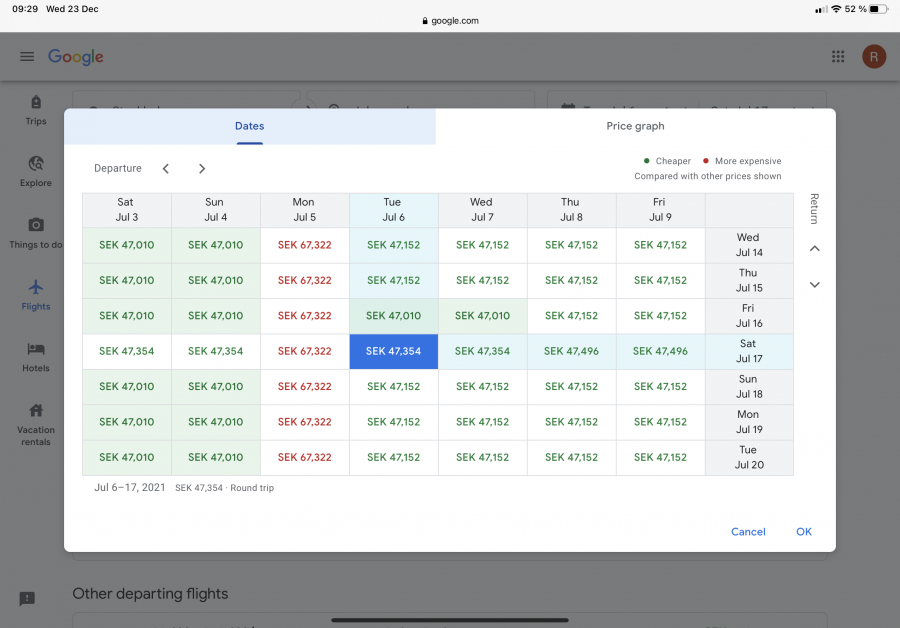This screenshot has width=900, height=628.
Task: Shift return dates earlier with up chevron
Action: tap(814, 248)
